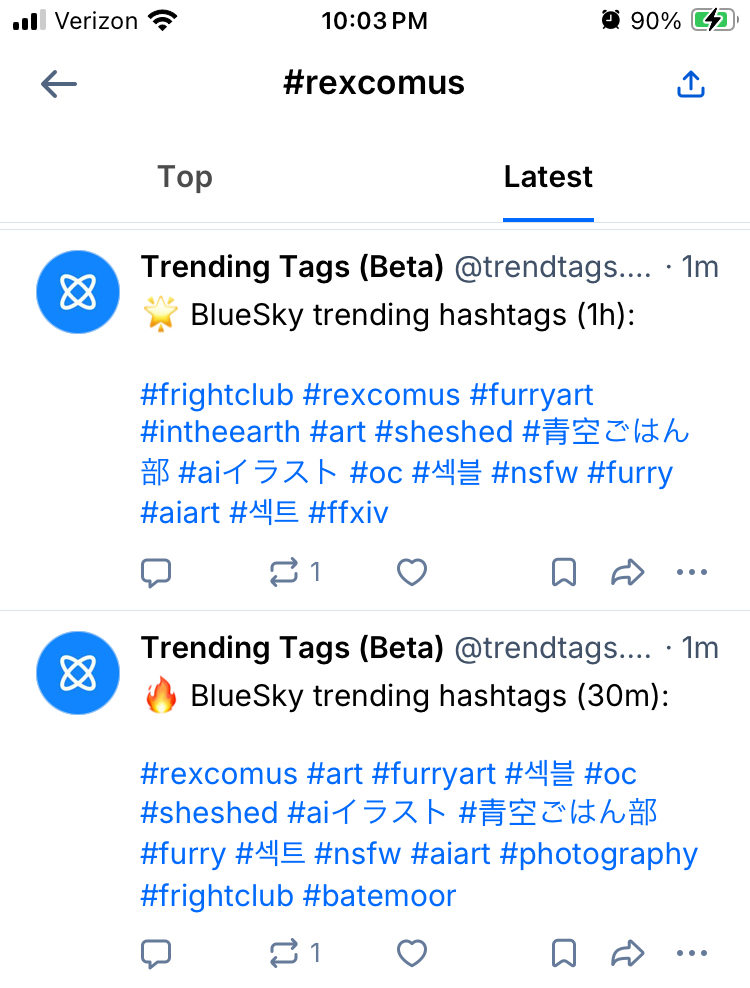Open Trending Tags avatar on the 1h post
750x988 pixels.
pyautogui.click(x=77, y=292)
